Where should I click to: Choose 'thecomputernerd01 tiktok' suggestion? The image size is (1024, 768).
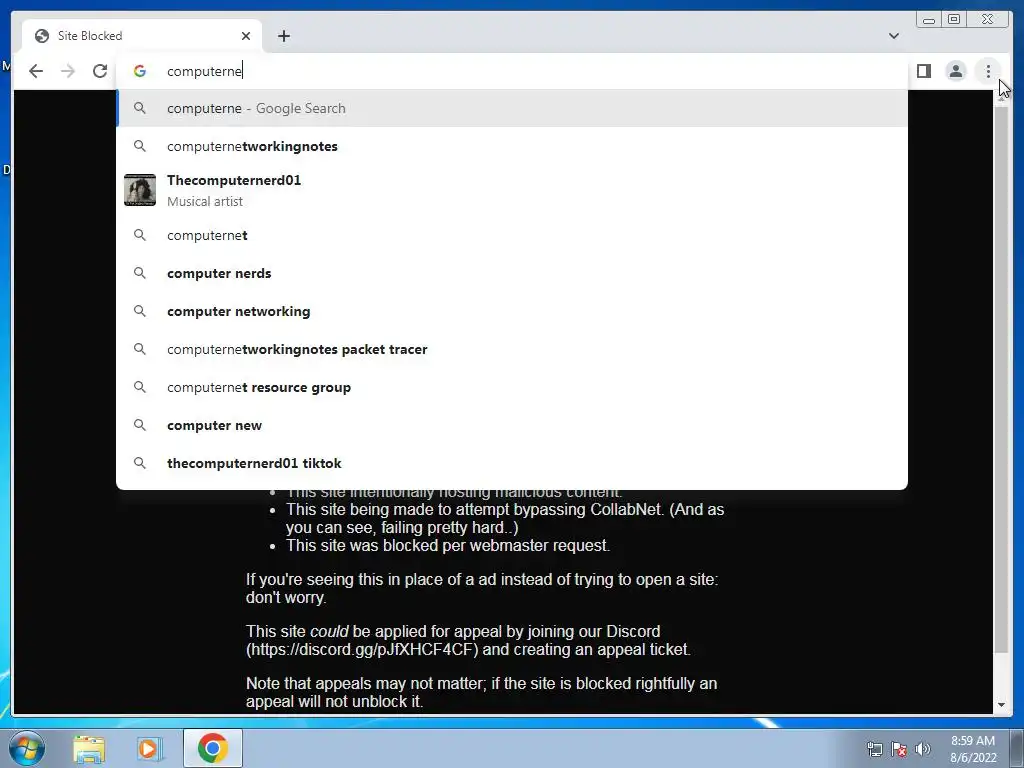click(512, 463)
